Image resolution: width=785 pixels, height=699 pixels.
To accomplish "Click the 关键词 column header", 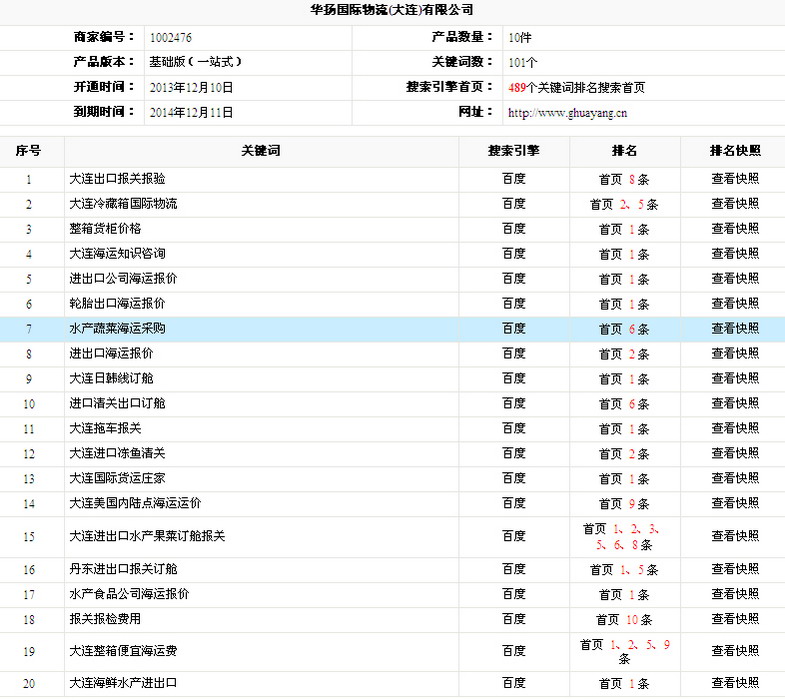I will coord(261,151).
